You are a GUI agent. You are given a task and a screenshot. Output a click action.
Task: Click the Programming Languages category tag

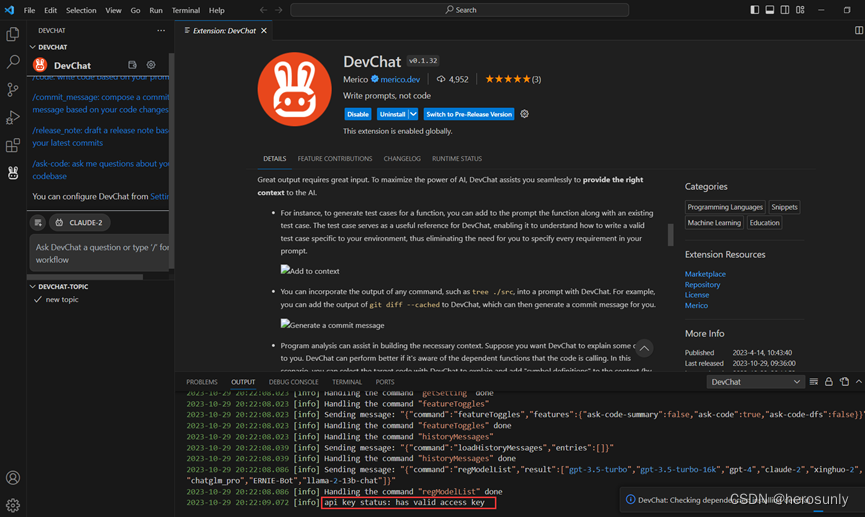pos(725,207)
